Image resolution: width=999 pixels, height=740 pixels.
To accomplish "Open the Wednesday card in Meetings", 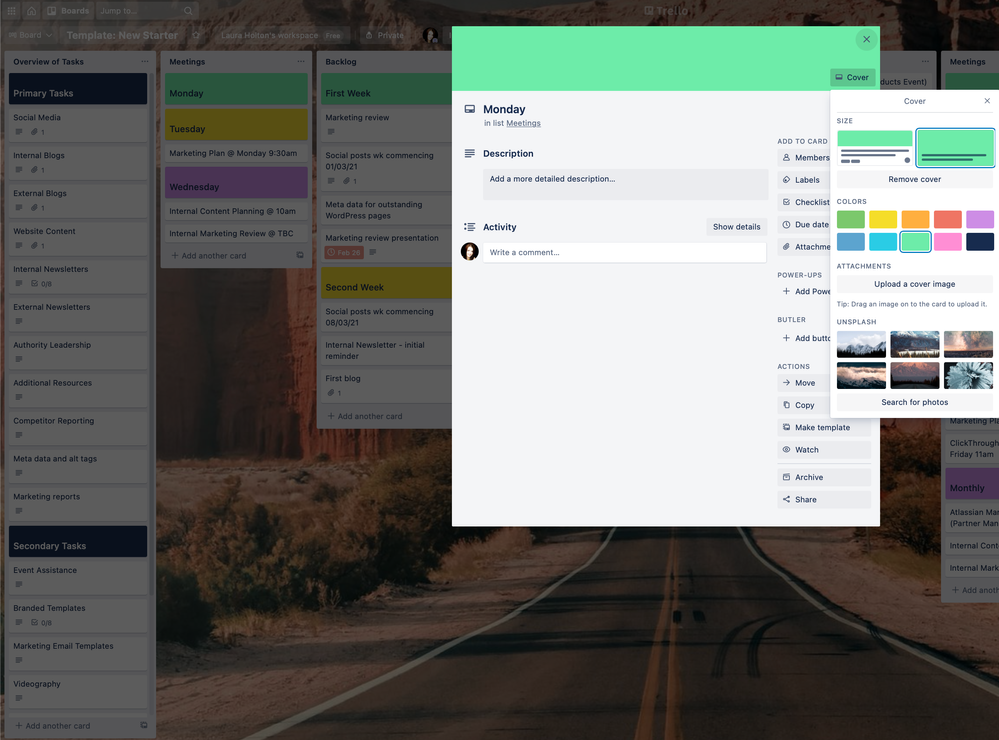I will [236, 182].
